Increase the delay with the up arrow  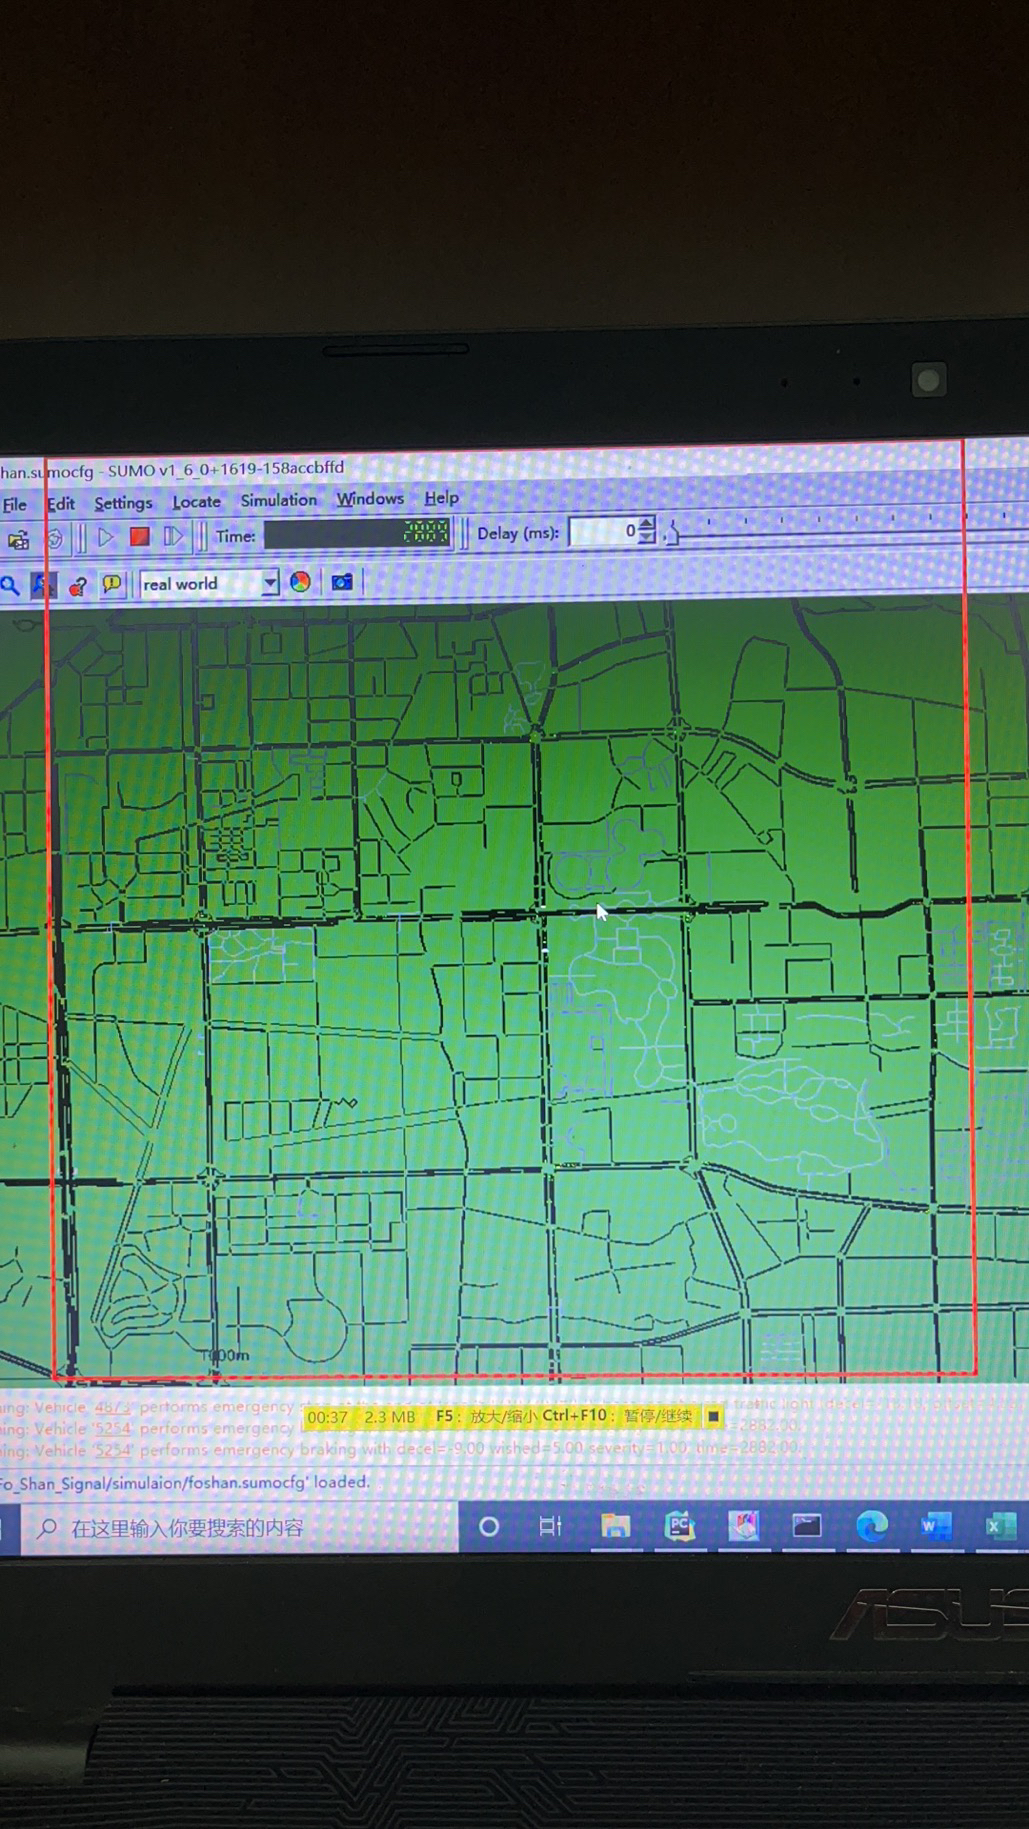(x=648, y=522)
